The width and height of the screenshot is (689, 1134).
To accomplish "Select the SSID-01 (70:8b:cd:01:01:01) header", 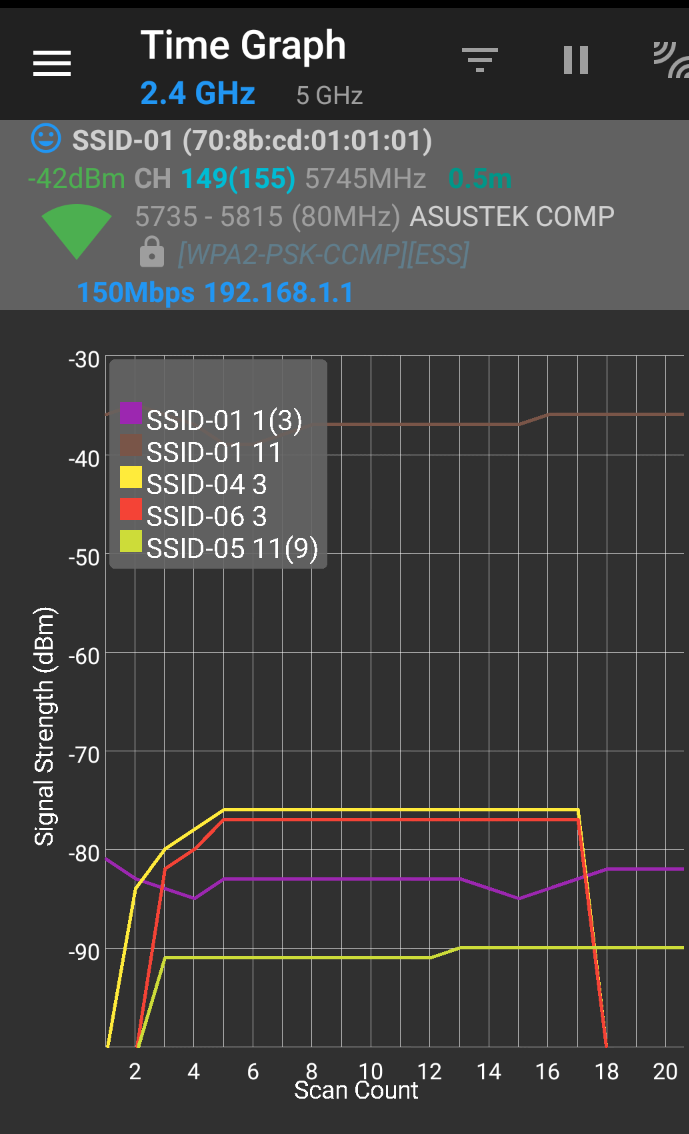I will point(251,141).
